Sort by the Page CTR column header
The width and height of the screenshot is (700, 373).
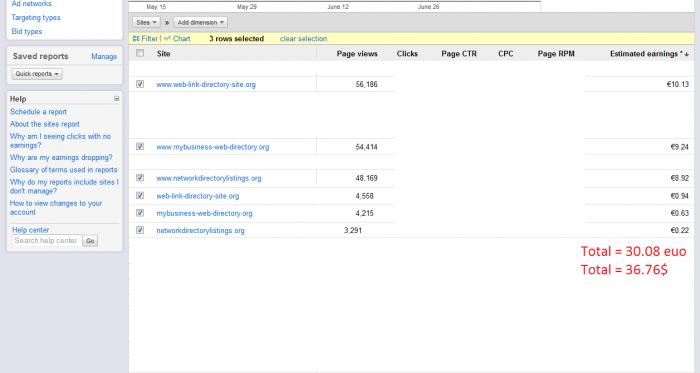(459, 54)
